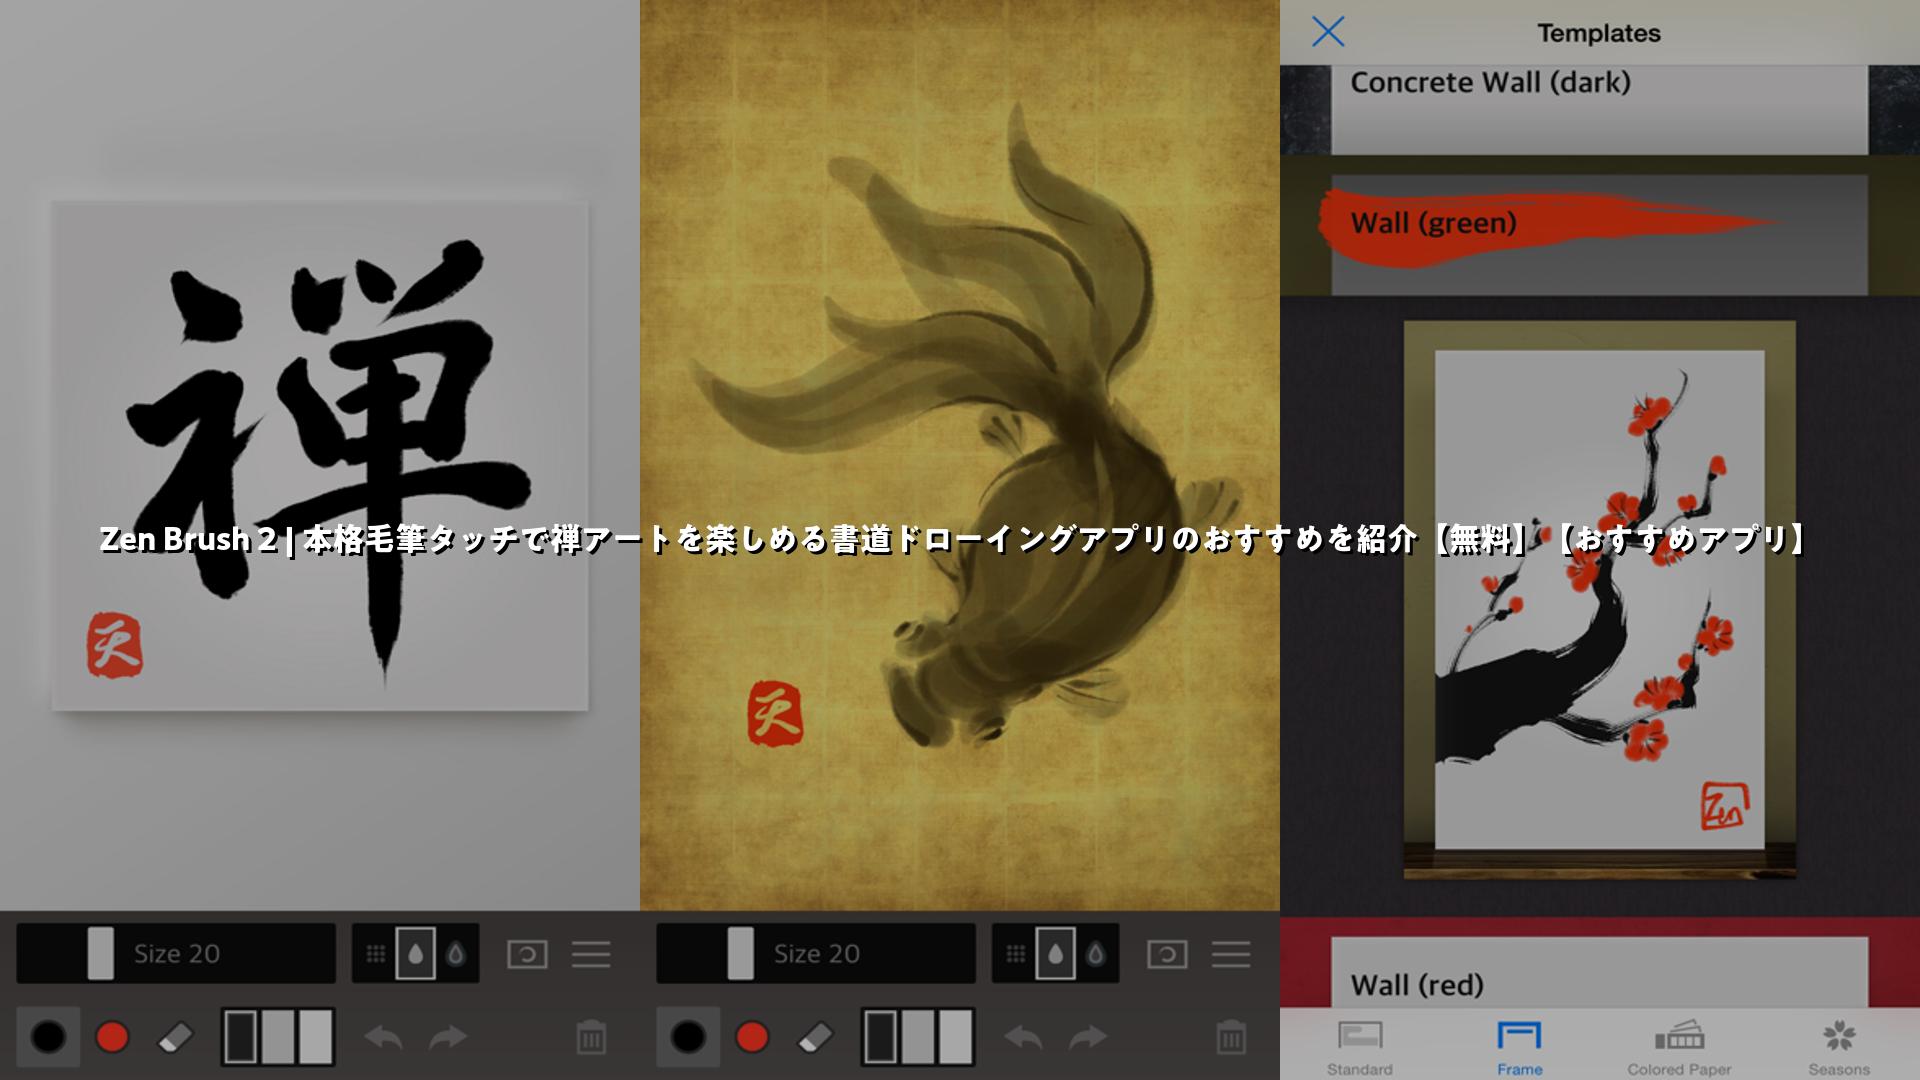Select dotted dry brush in middle screen
1920x1080 pixels.
coord(1016,953)
